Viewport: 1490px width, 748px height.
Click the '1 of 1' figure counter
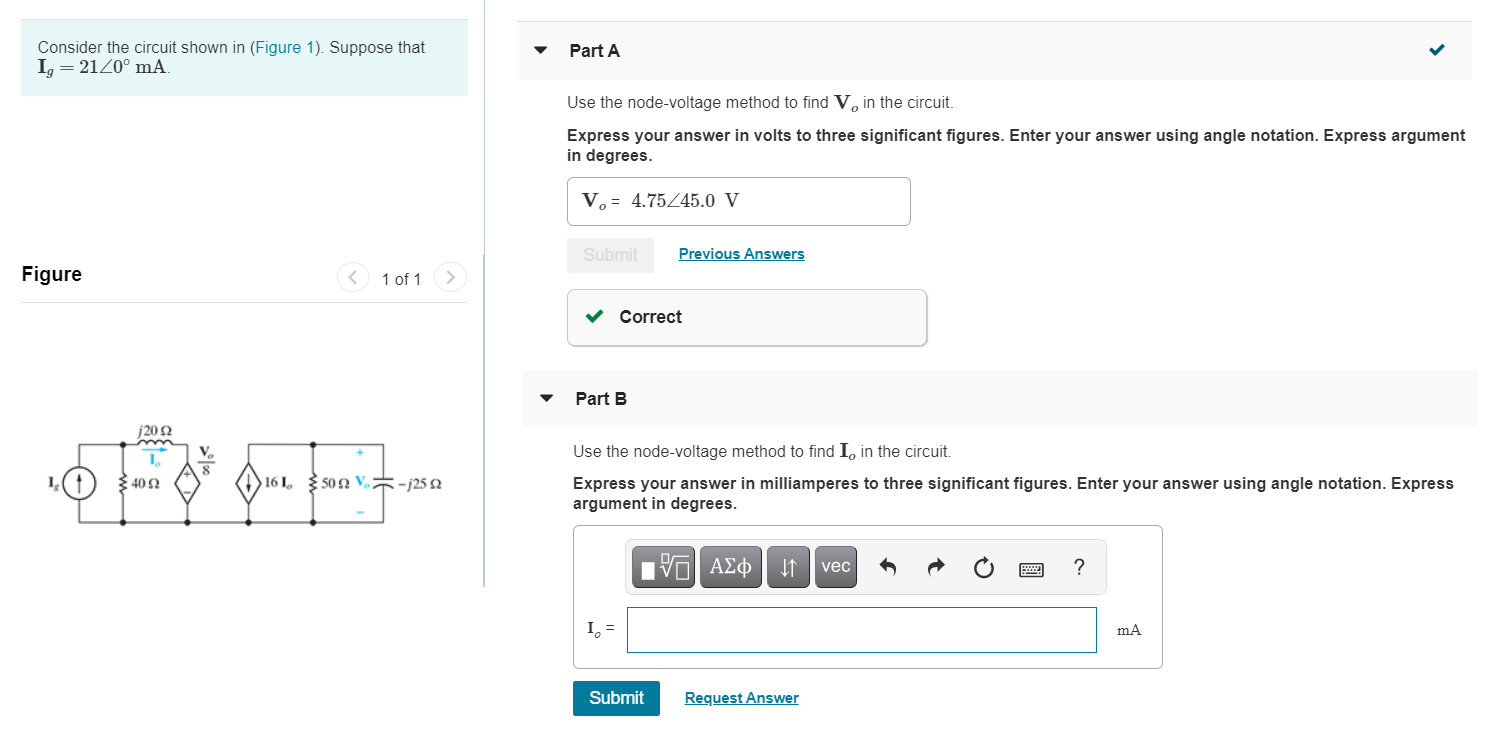(x=401, y=279)
